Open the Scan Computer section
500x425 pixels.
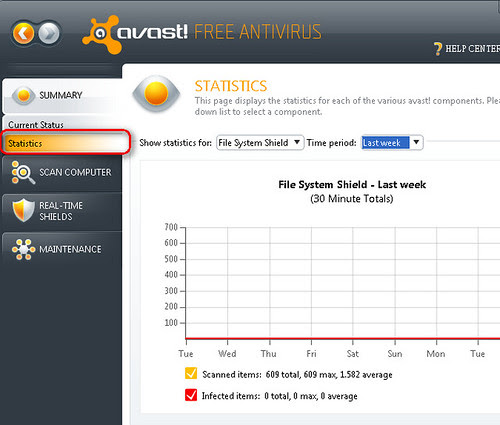[62, 173]
